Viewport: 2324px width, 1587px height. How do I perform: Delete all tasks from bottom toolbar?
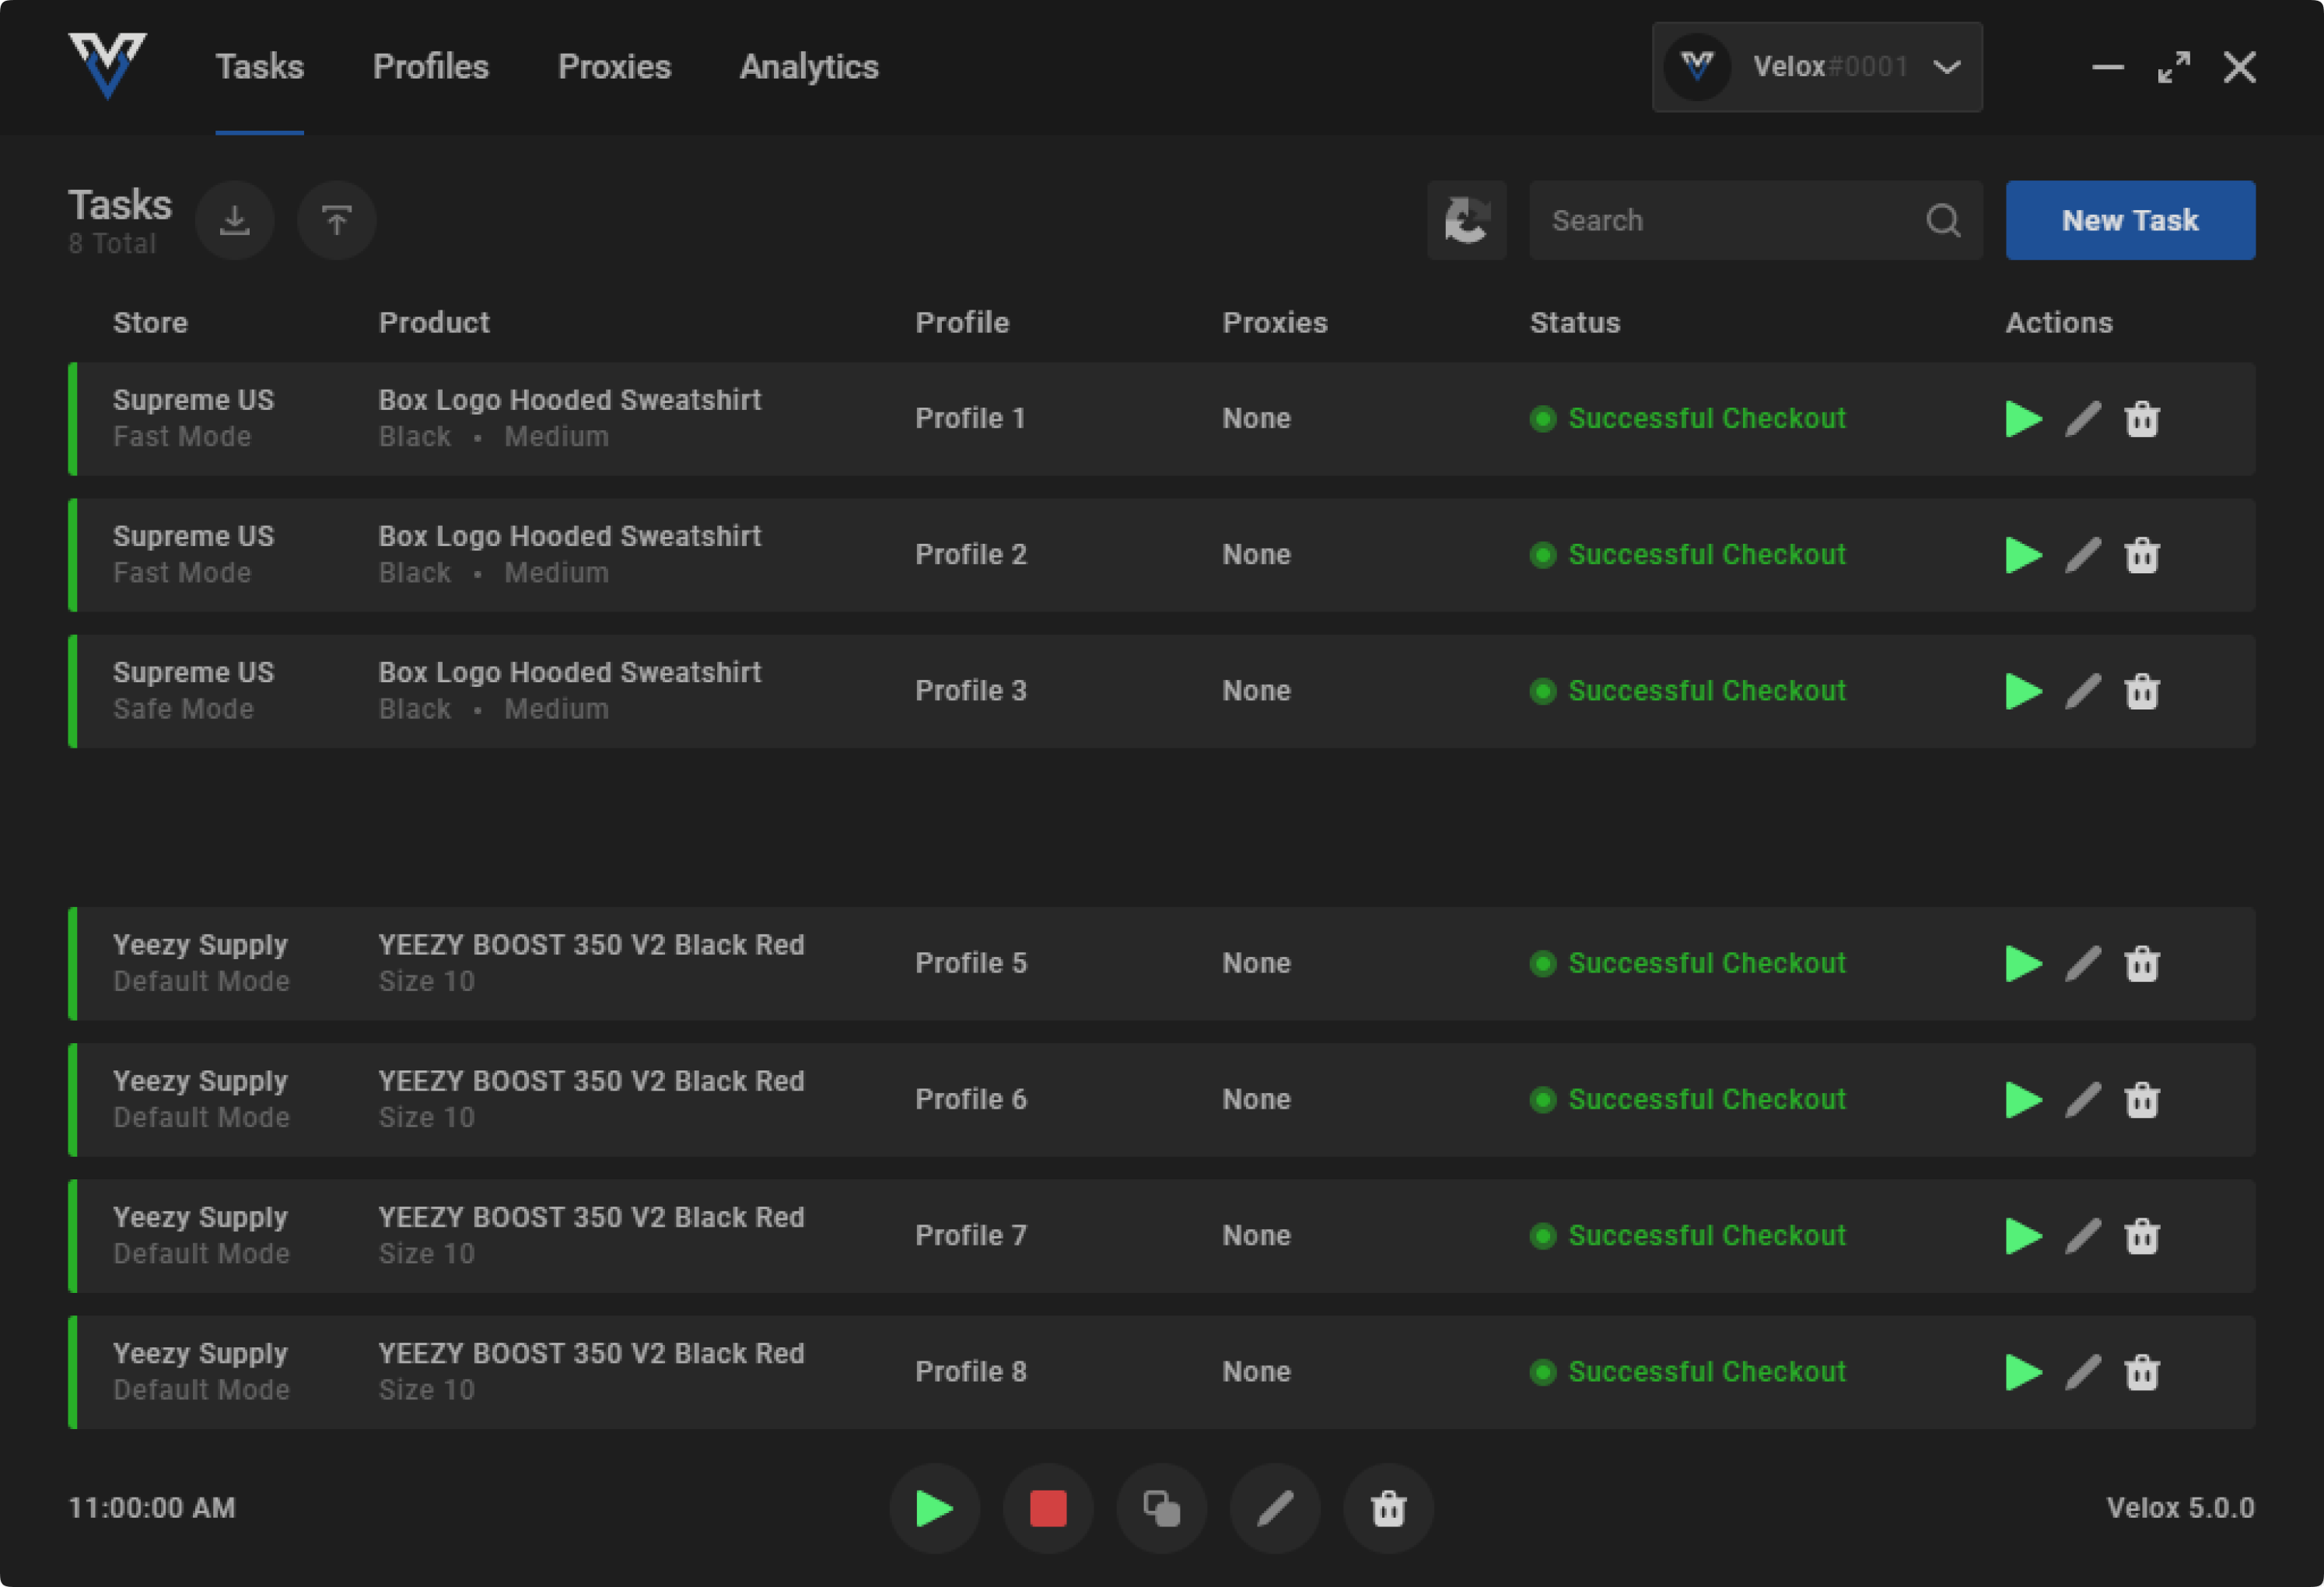tap(1389, 1508)
